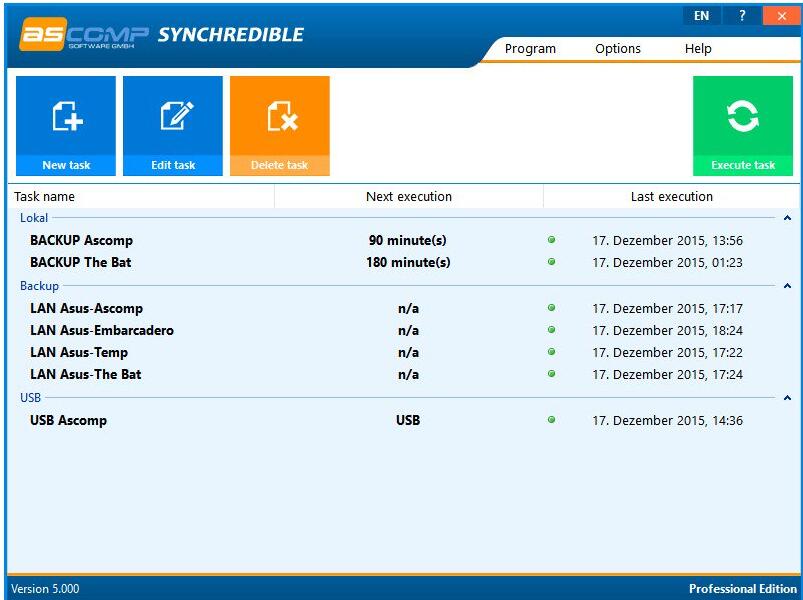Click the ASCOMP logo

tap(83, 34)
